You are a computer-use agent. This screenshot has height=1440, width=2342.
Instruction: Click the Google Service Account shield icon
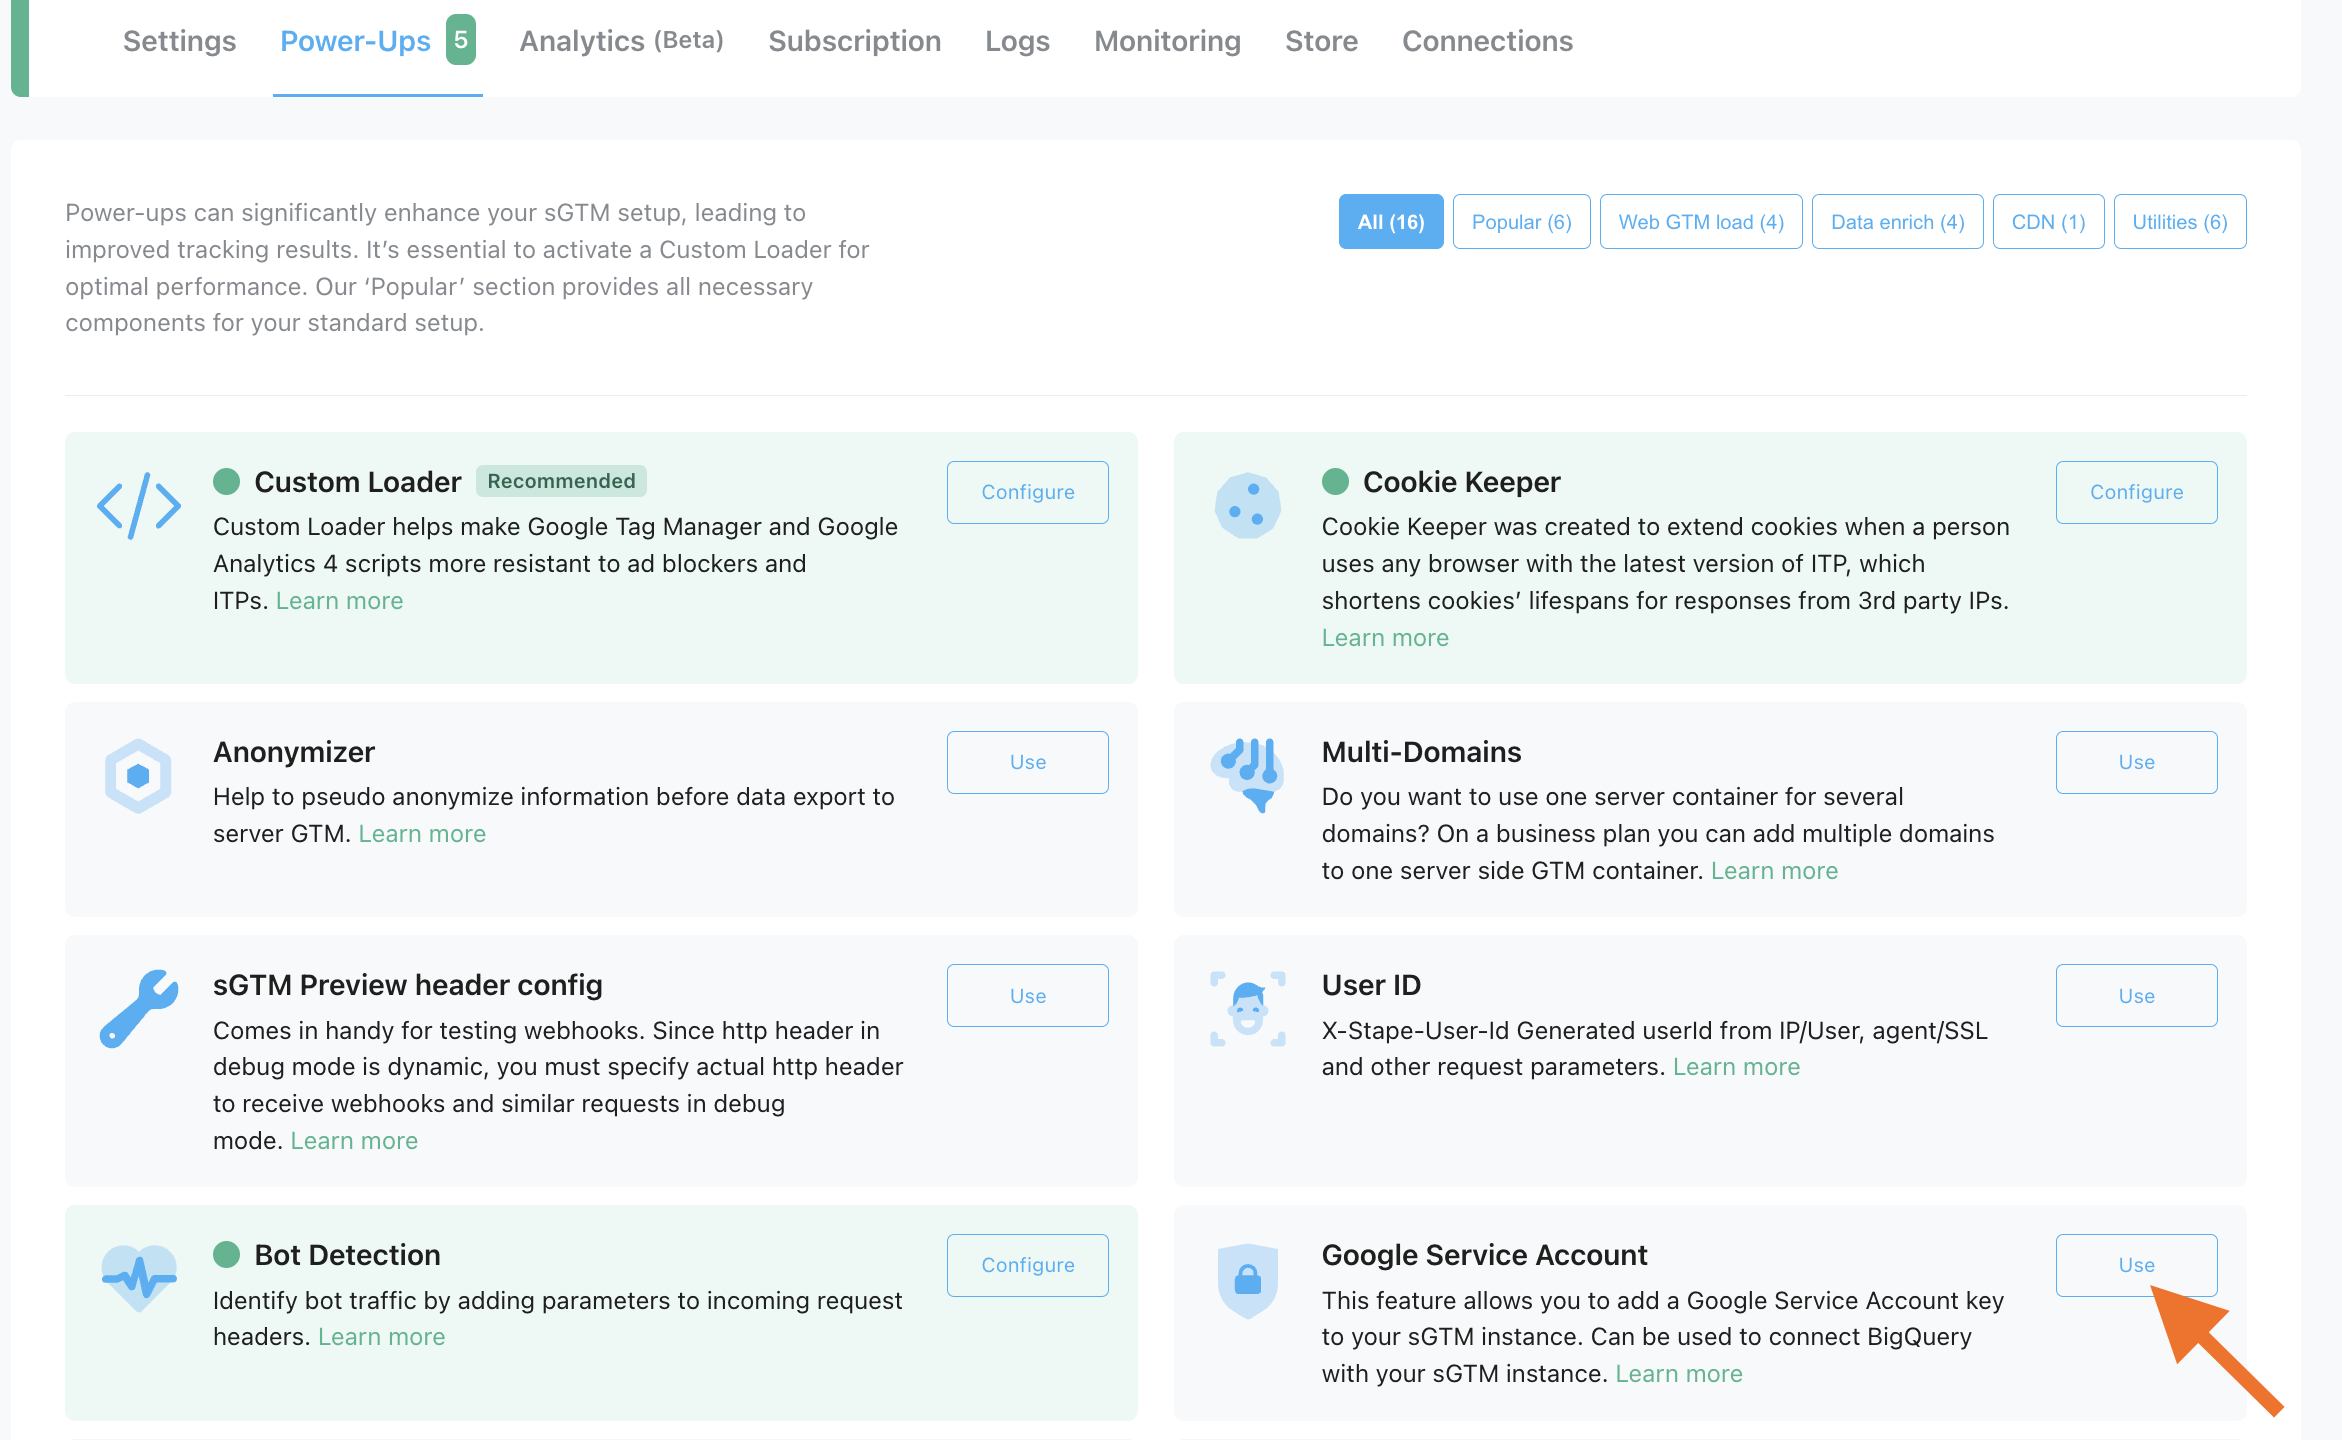point(1247,1280)
